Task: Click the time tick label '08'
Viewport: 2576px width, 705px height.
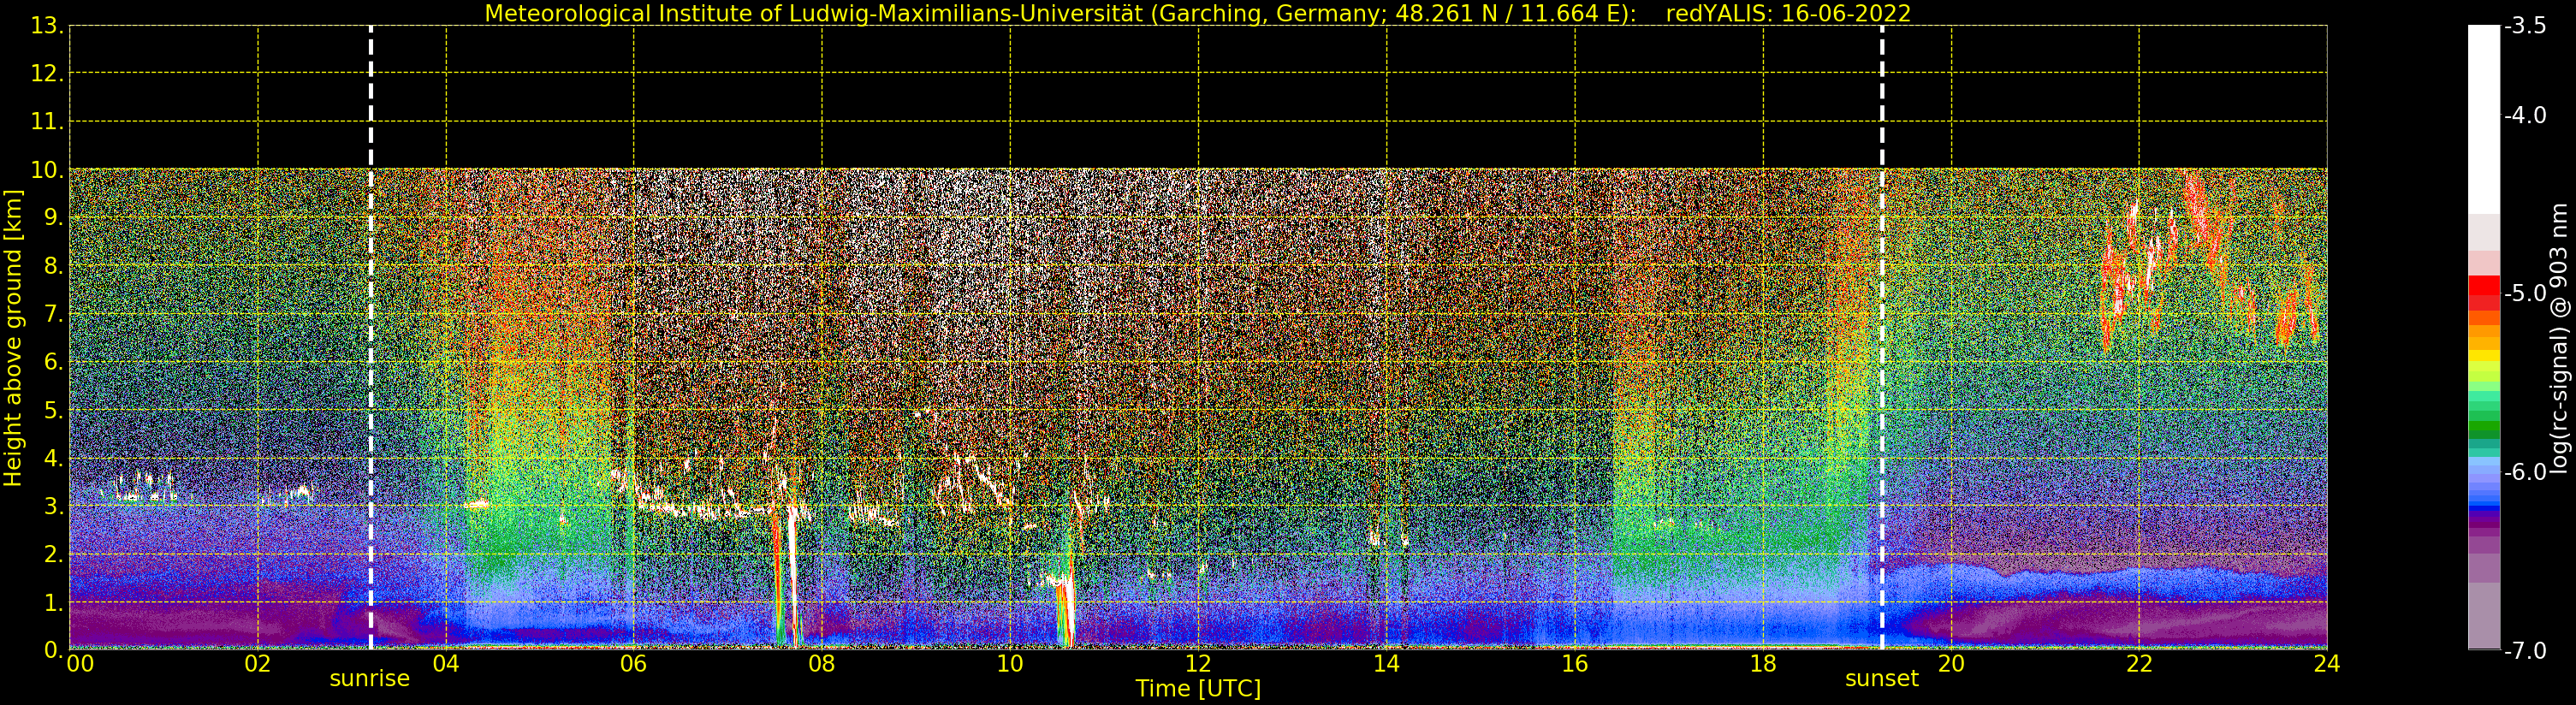Action: (821, 664)
